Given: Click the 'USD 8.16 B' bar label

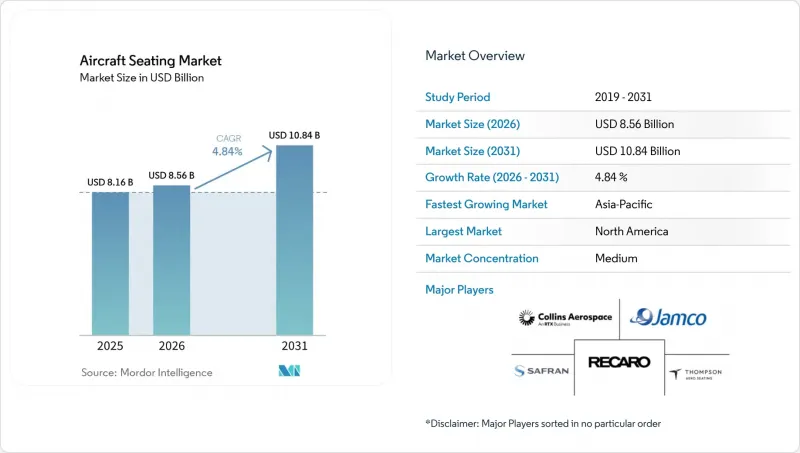Looking at the screenshot, I should (x=110, y=182).
